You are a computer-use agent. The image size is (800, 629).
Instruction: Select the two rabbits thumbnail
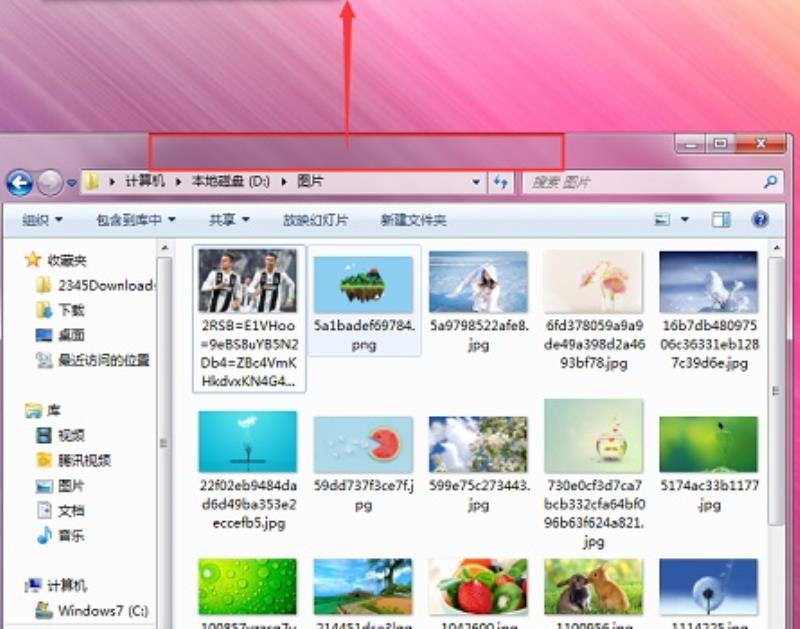(593, 586)
